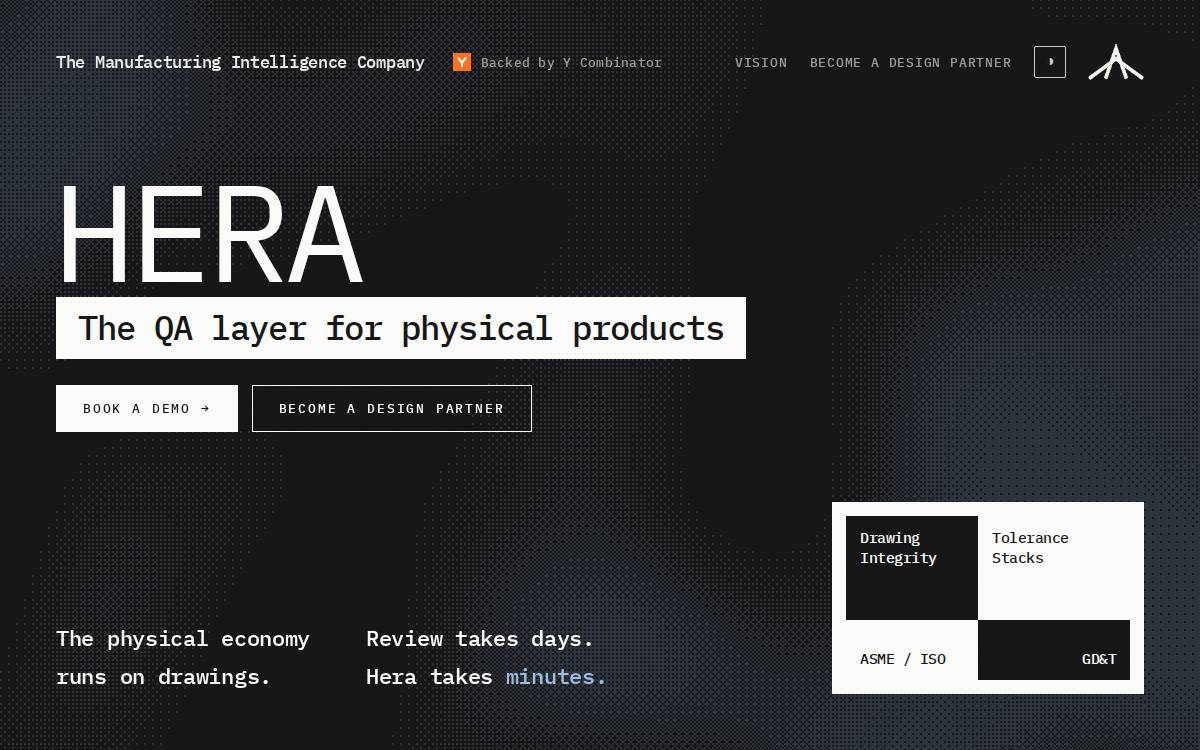Select the Drawing Integrity tile

(912, 568)
